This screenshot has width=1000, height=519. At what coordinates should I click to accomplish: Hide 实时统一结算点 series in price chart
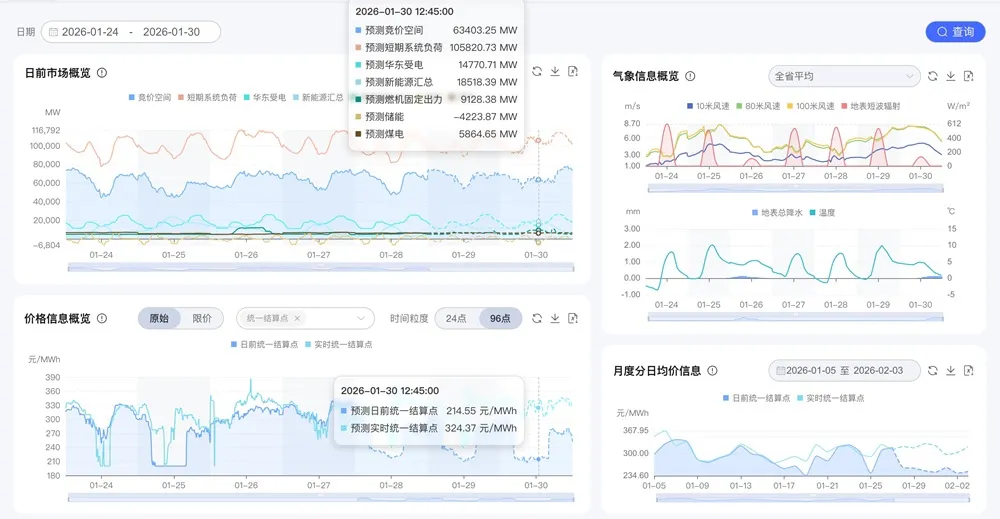[339, 344]
